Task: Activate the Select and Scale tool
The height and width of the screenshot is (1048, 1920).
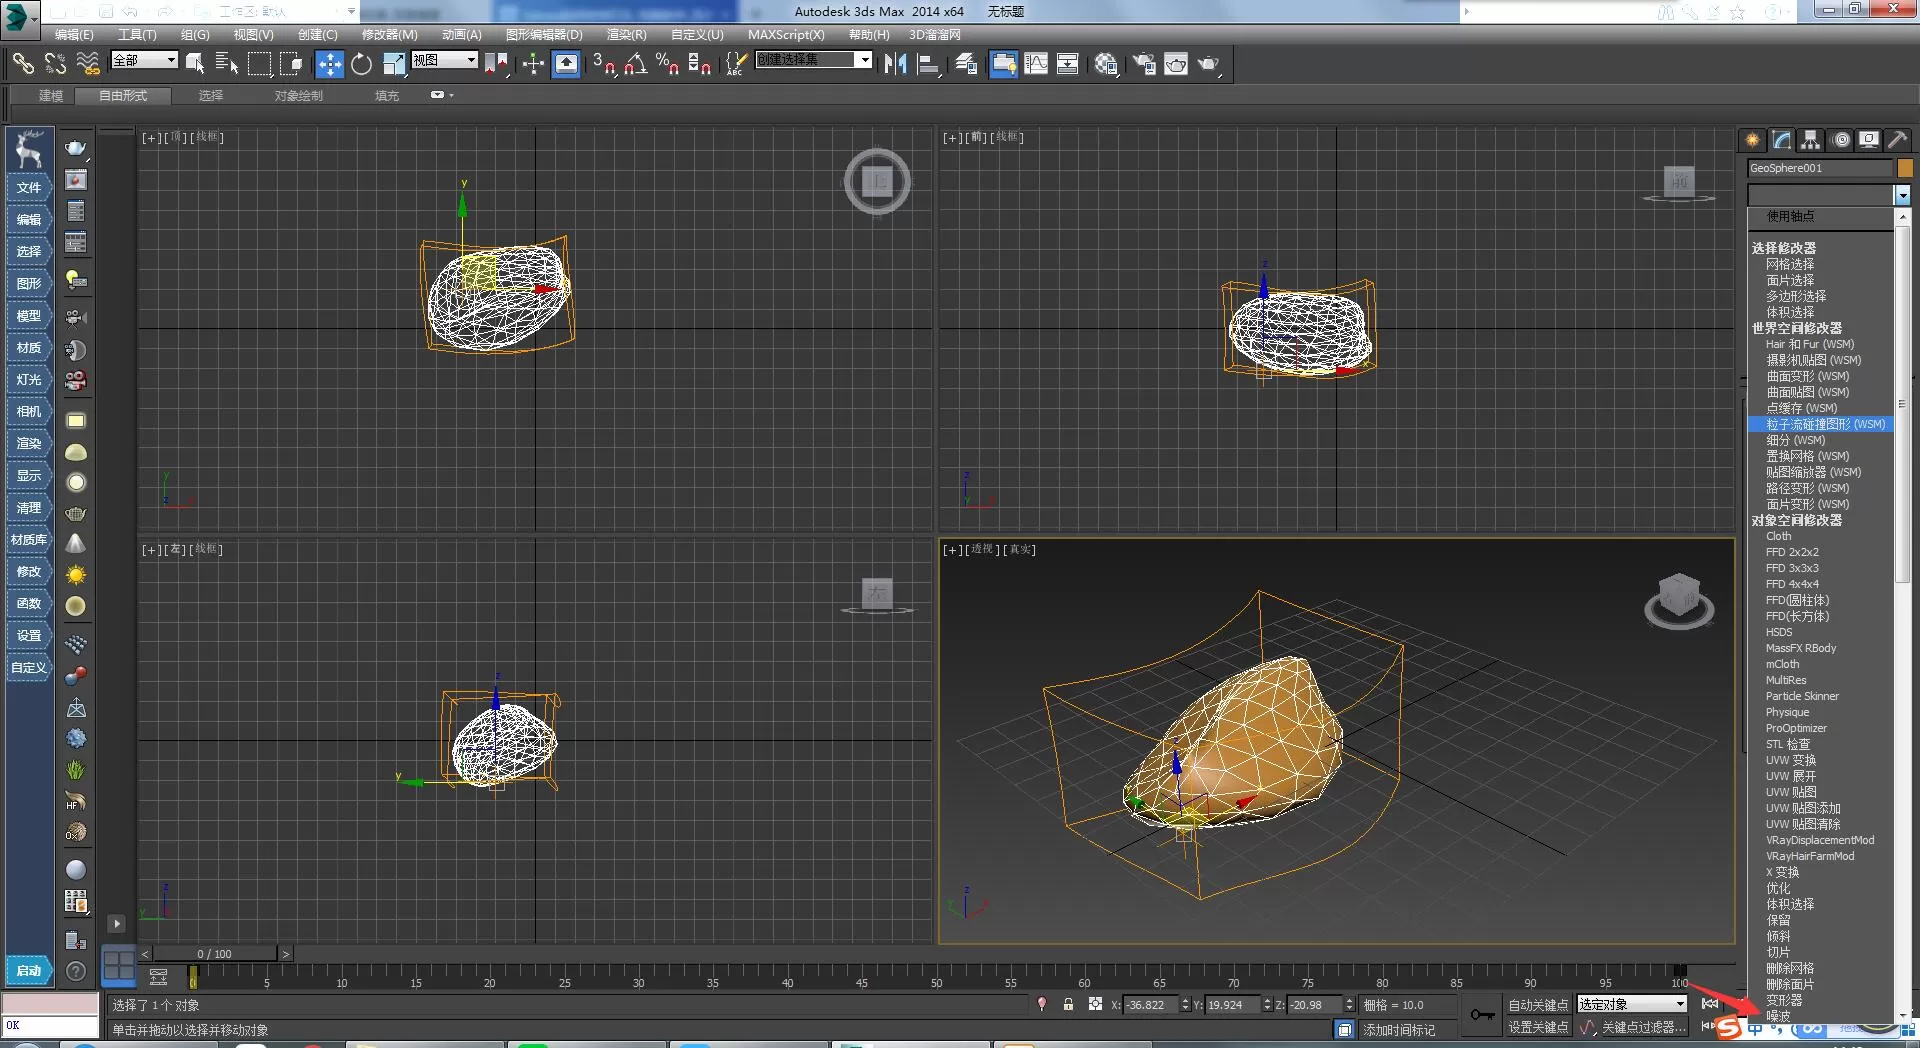Action: 394,63
